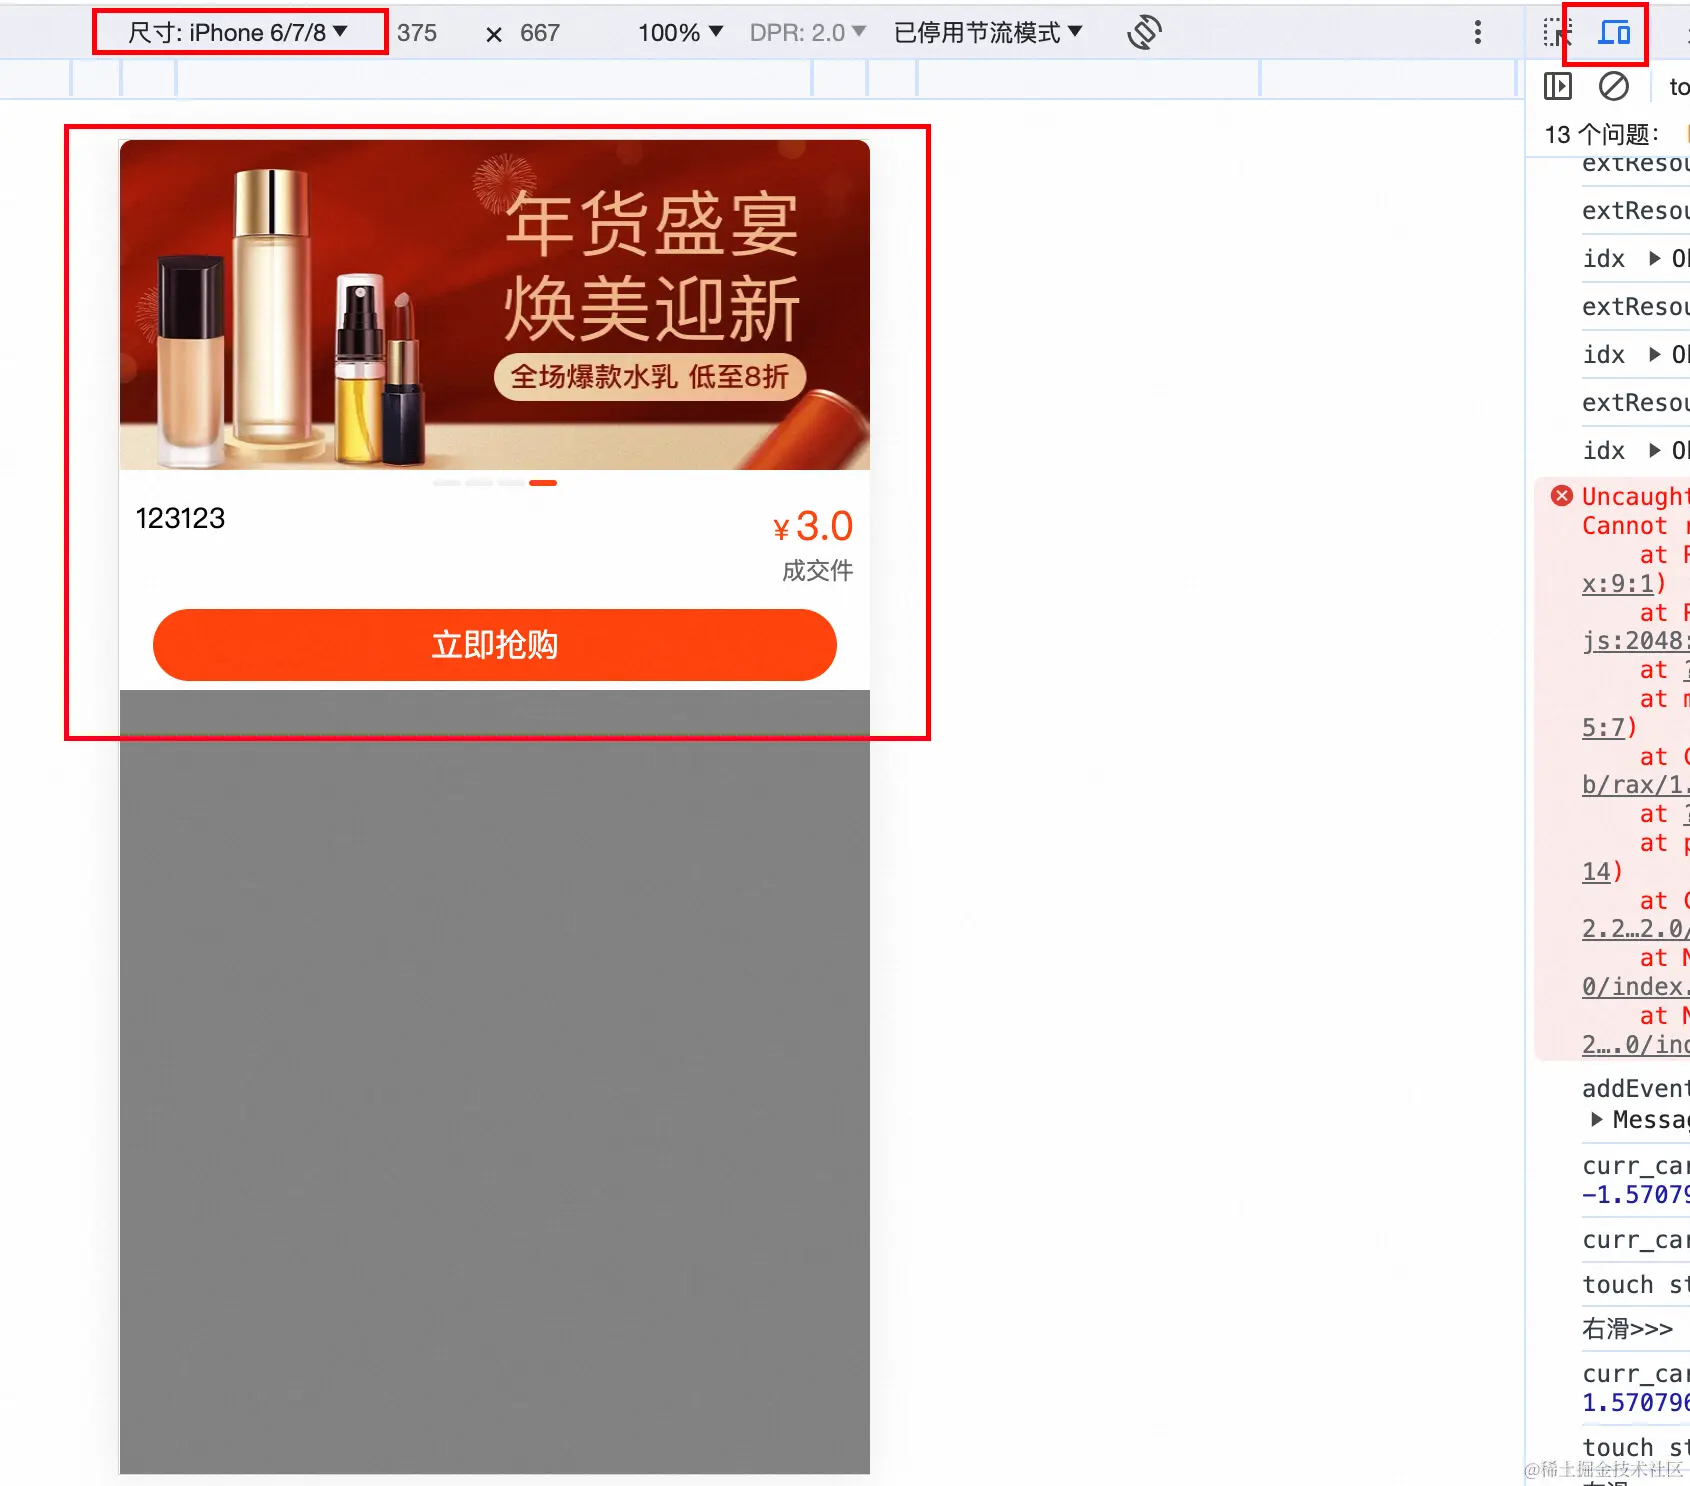The width and height of the screenshot is (1690, 1486).
Task: Click the active orange carousel indicator
Action: [x=543, y=483]
